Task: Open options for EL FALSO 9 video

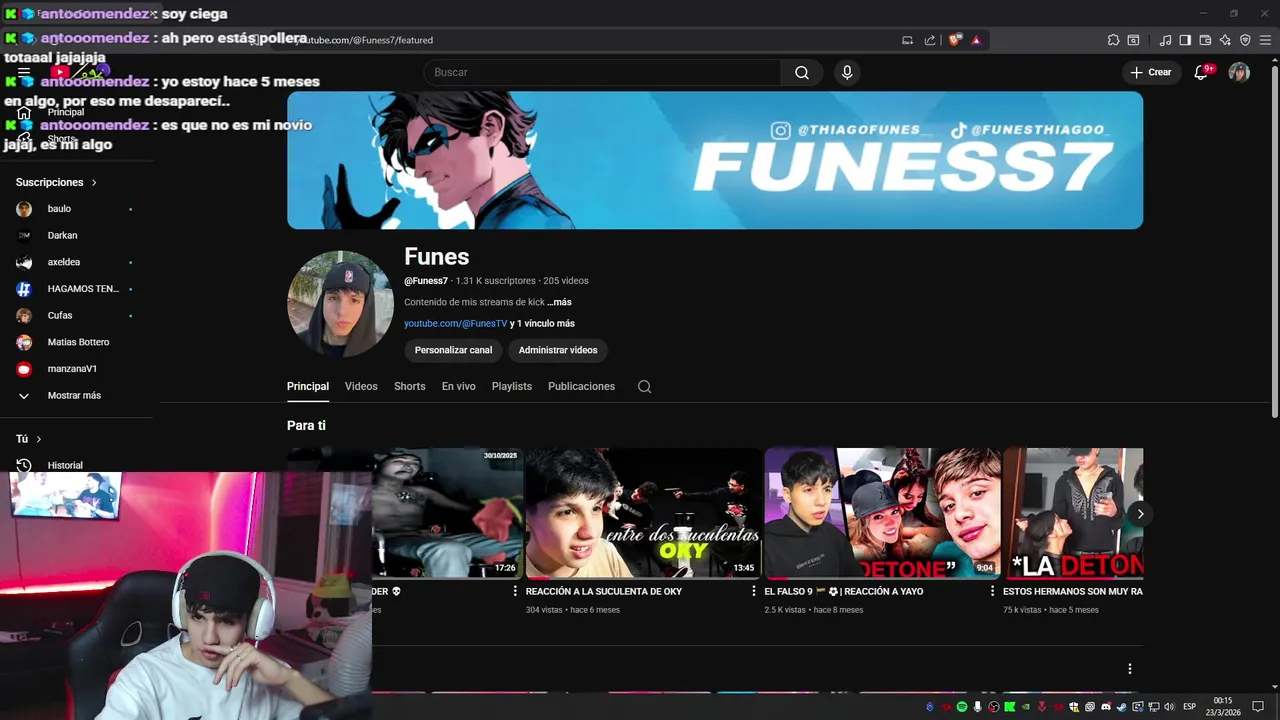Action: coord(993,591)
